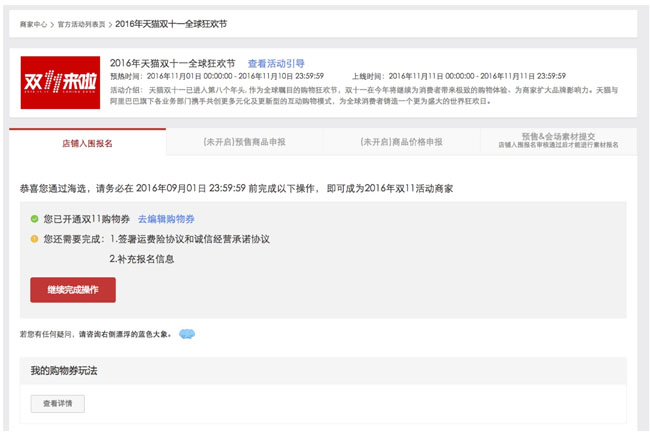
Task: Select the (未开启)预售商品申报 tab
Action: [244, 142]
